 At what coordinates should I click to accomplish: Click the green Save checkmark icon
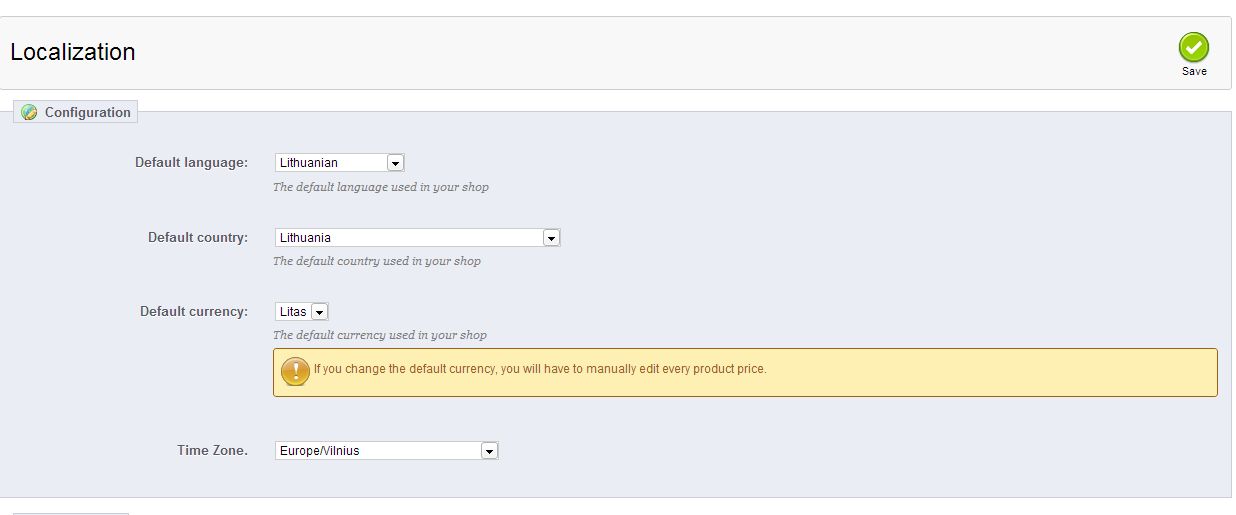coord(1193,47)
